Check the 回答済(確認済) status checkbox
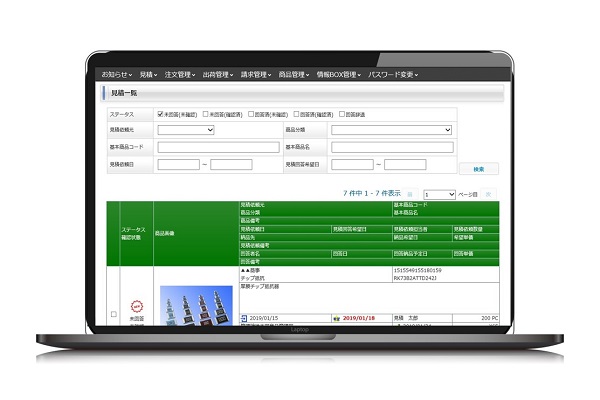The height and width of the screenshot is (400, 600). 296,114
